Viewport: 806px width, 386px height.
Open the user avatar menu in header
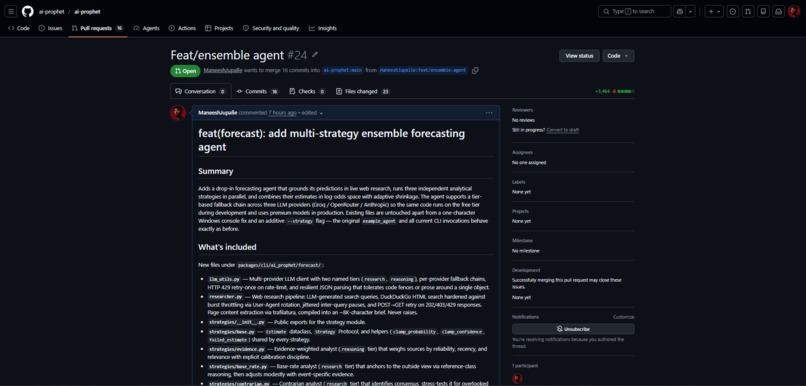click(794, 11)
